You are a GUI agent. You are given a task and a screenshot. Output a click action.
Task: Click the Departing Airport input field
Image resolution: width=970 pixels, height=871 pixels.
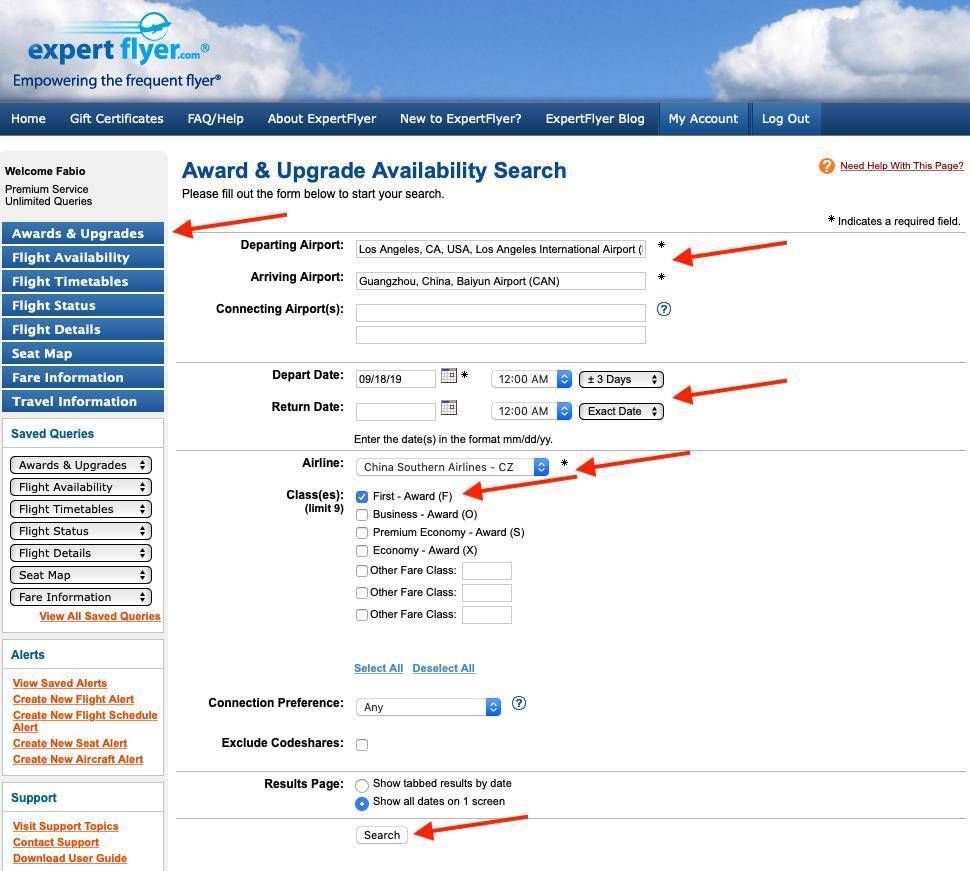pyautogui.click(x=500, y=249)
